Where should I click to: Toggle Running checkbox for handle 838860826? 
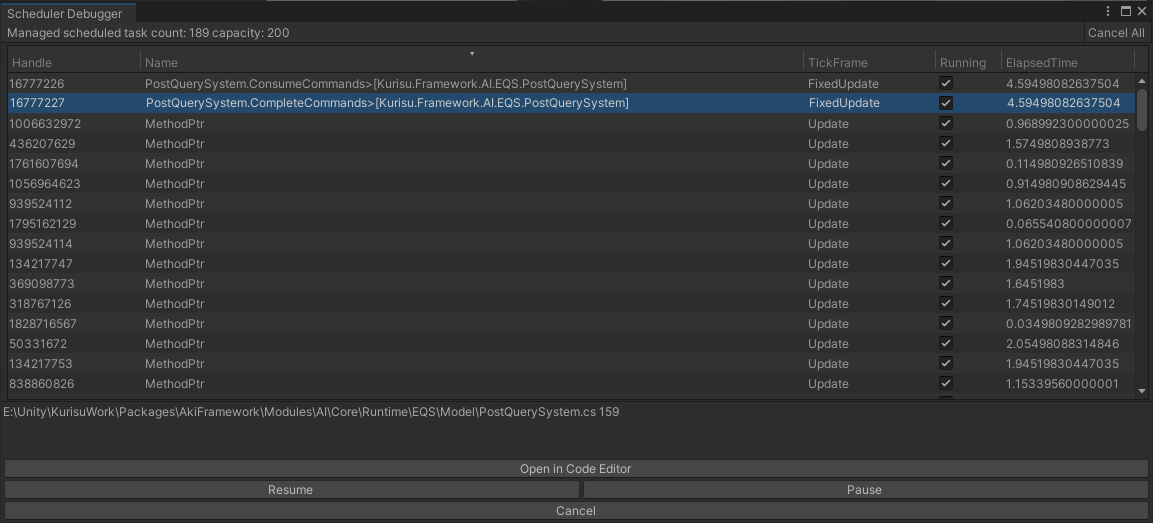coord(946,383)
